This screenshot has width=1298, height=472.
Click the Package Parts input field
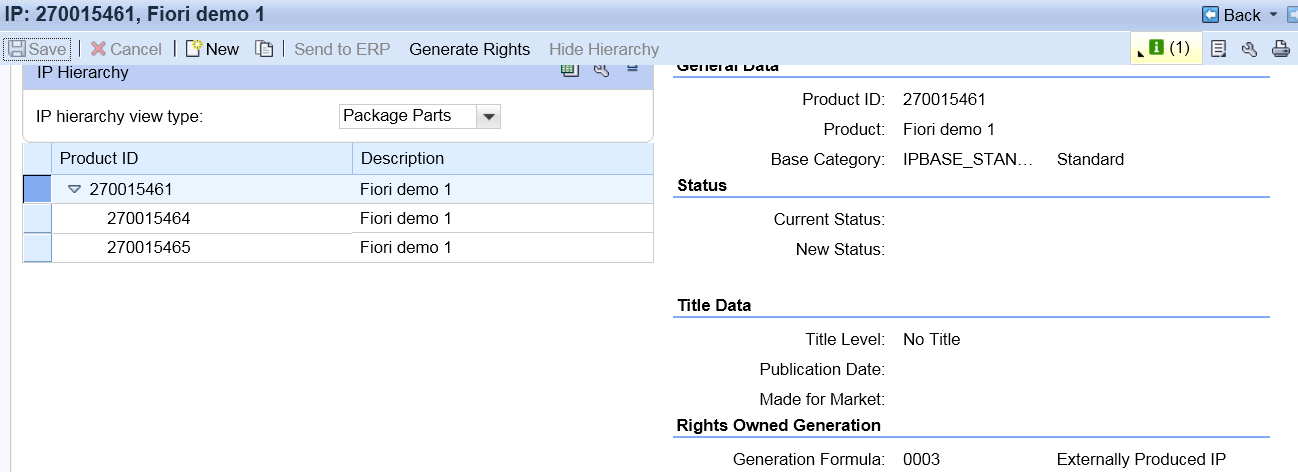[408, 116]
